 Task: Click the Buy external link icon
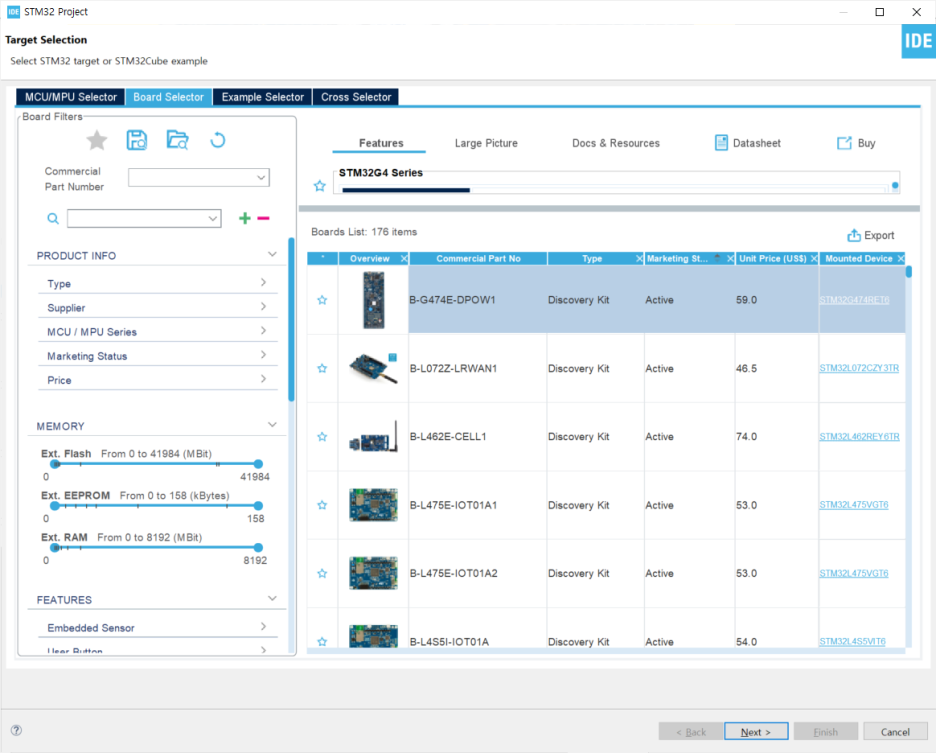(x=844, y=143)
